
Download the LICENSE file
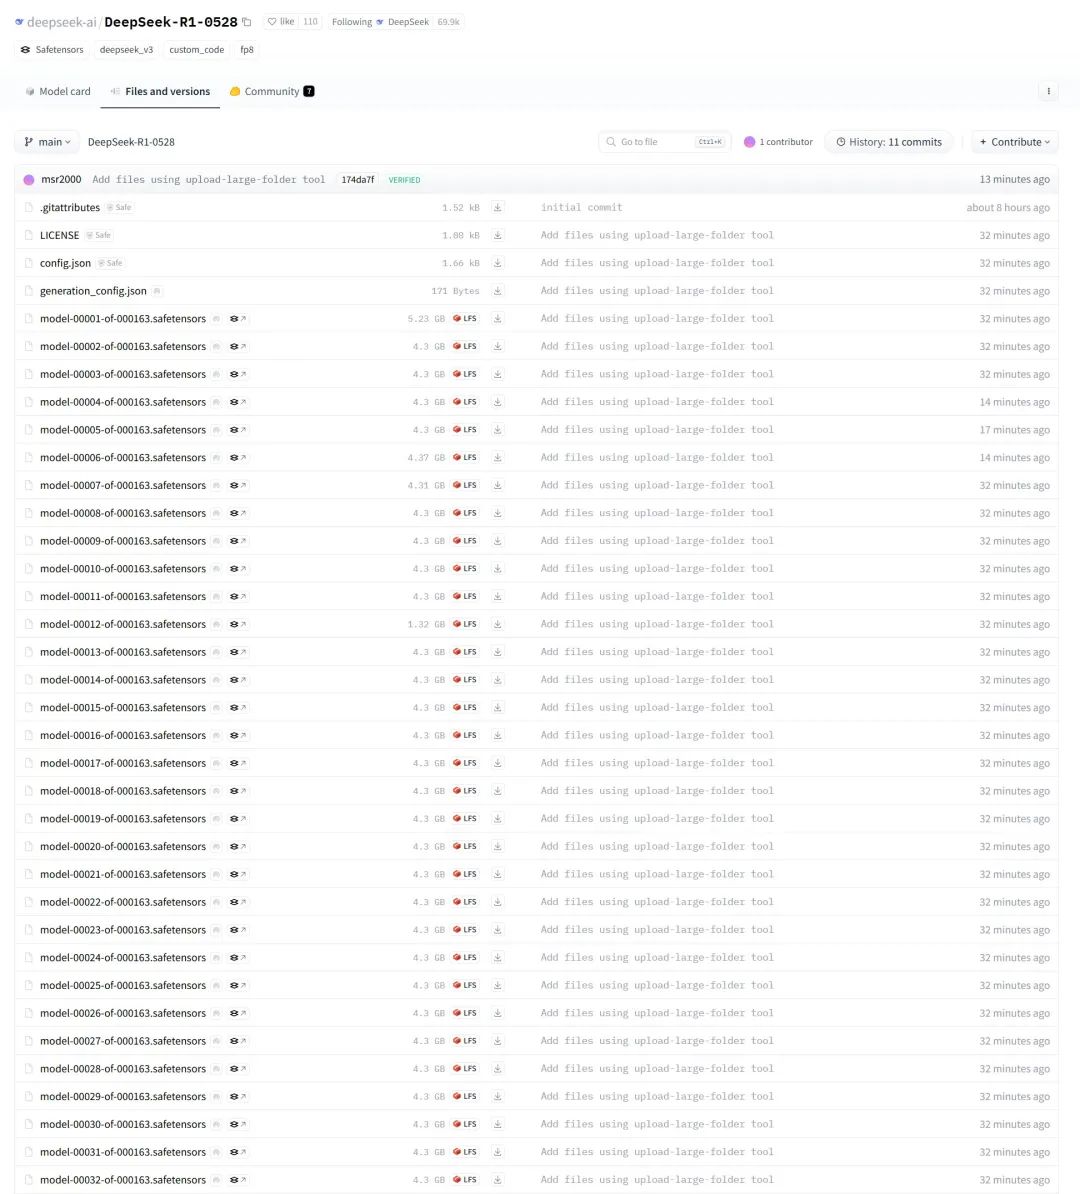pyautogui.click(x=497, y=235)
